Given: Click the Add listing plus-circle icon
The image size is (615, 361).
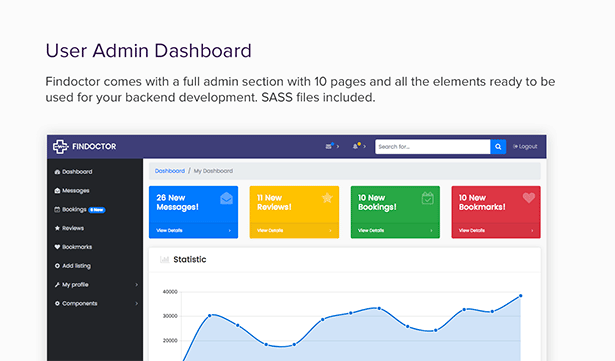Looking at the screenshot, I should [57, 266].
